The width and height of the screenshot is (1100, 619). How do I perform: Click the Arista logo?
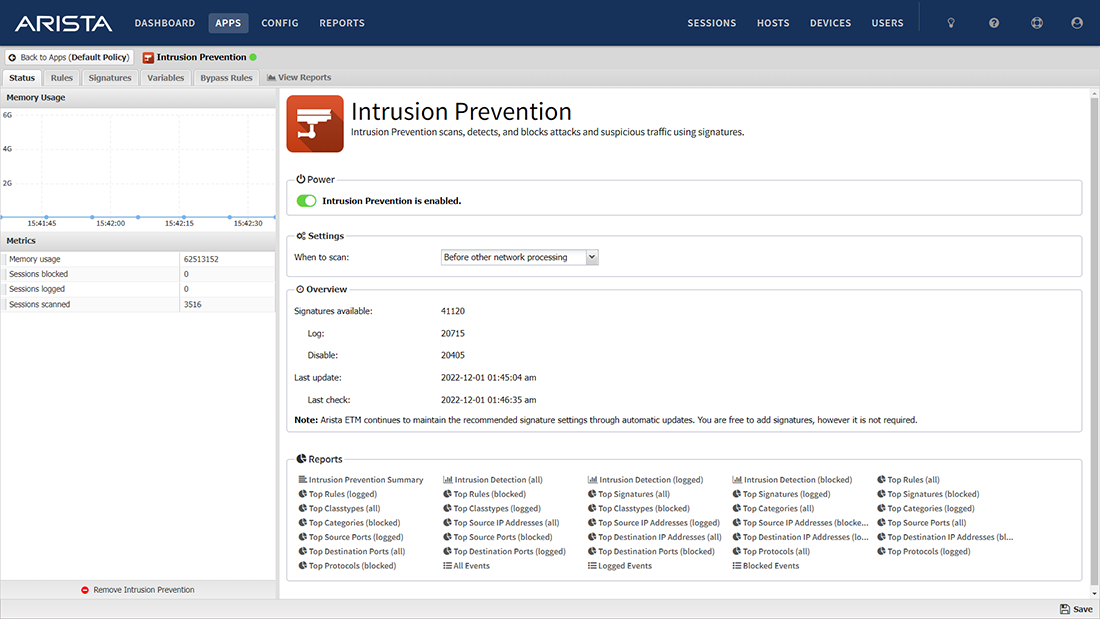coord(63,23)
